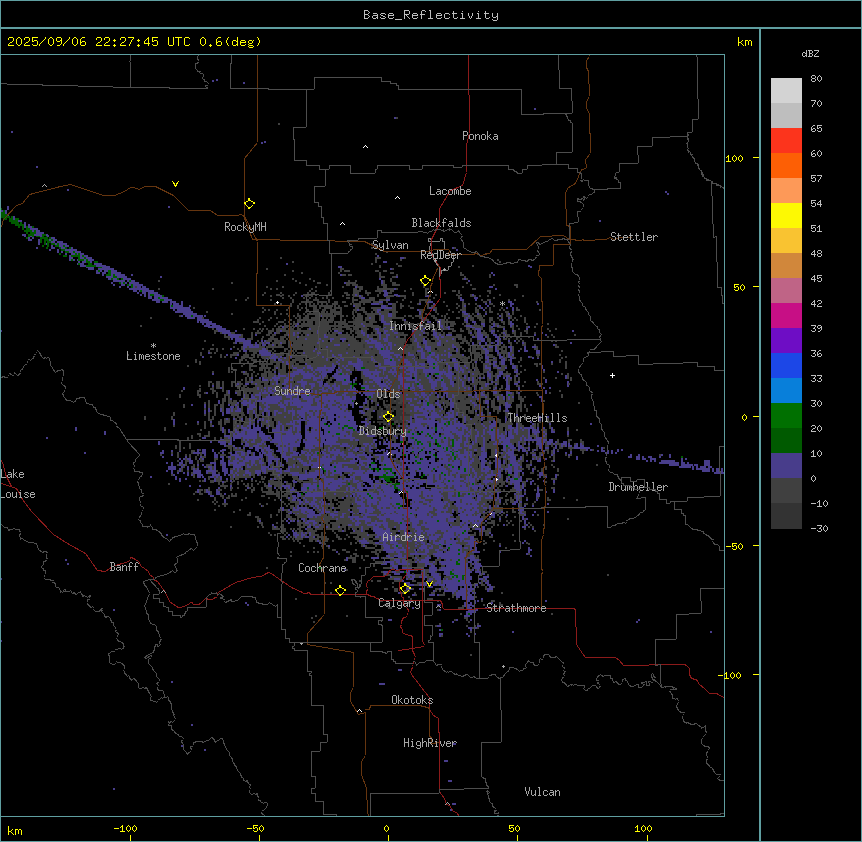Screen dimensions: 862x842
Task: Click the white caret marker west of Ponoka
Action: pyautogui.click(x=365, y=147)
